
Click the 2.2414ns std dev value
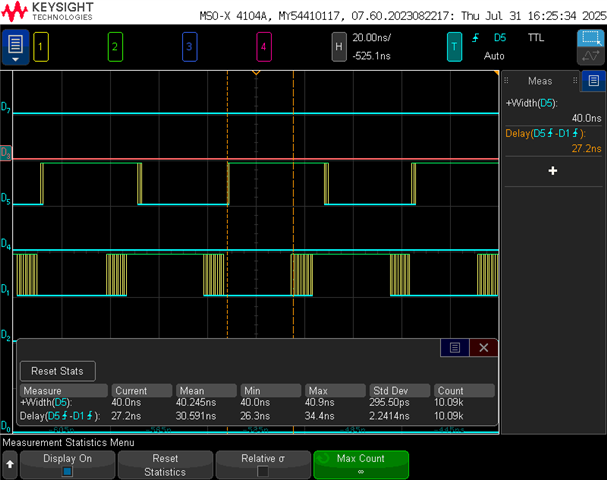tap(389, 416)
